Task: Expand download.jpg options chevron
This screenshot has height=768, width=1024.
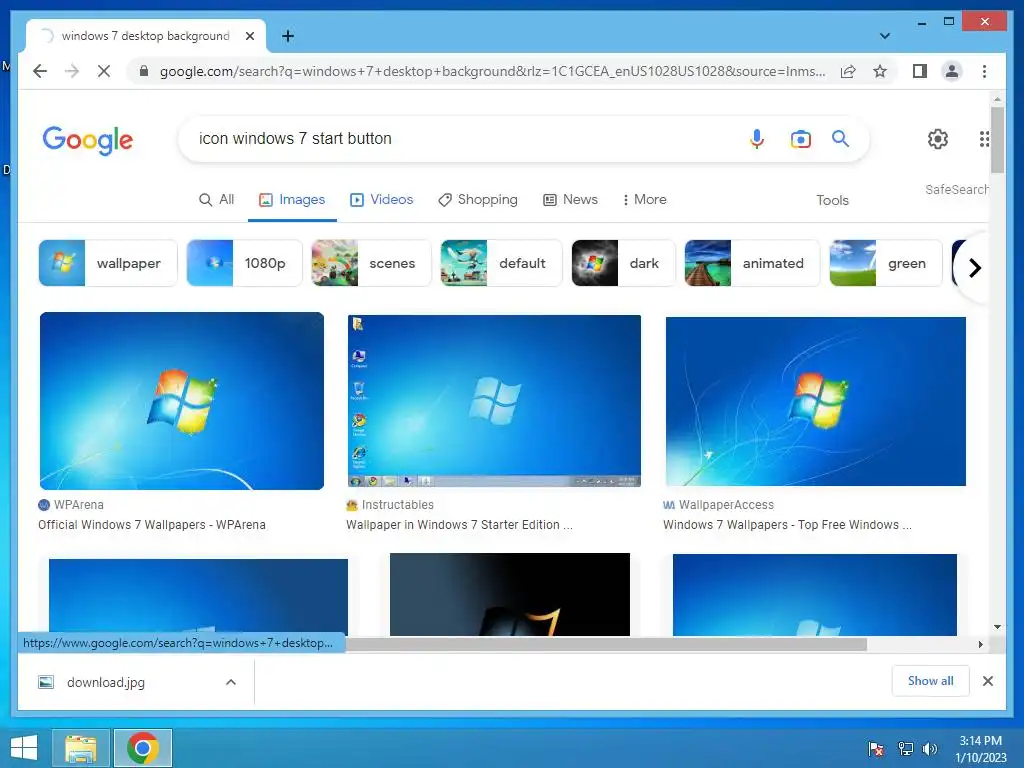Action: (231, 682)
